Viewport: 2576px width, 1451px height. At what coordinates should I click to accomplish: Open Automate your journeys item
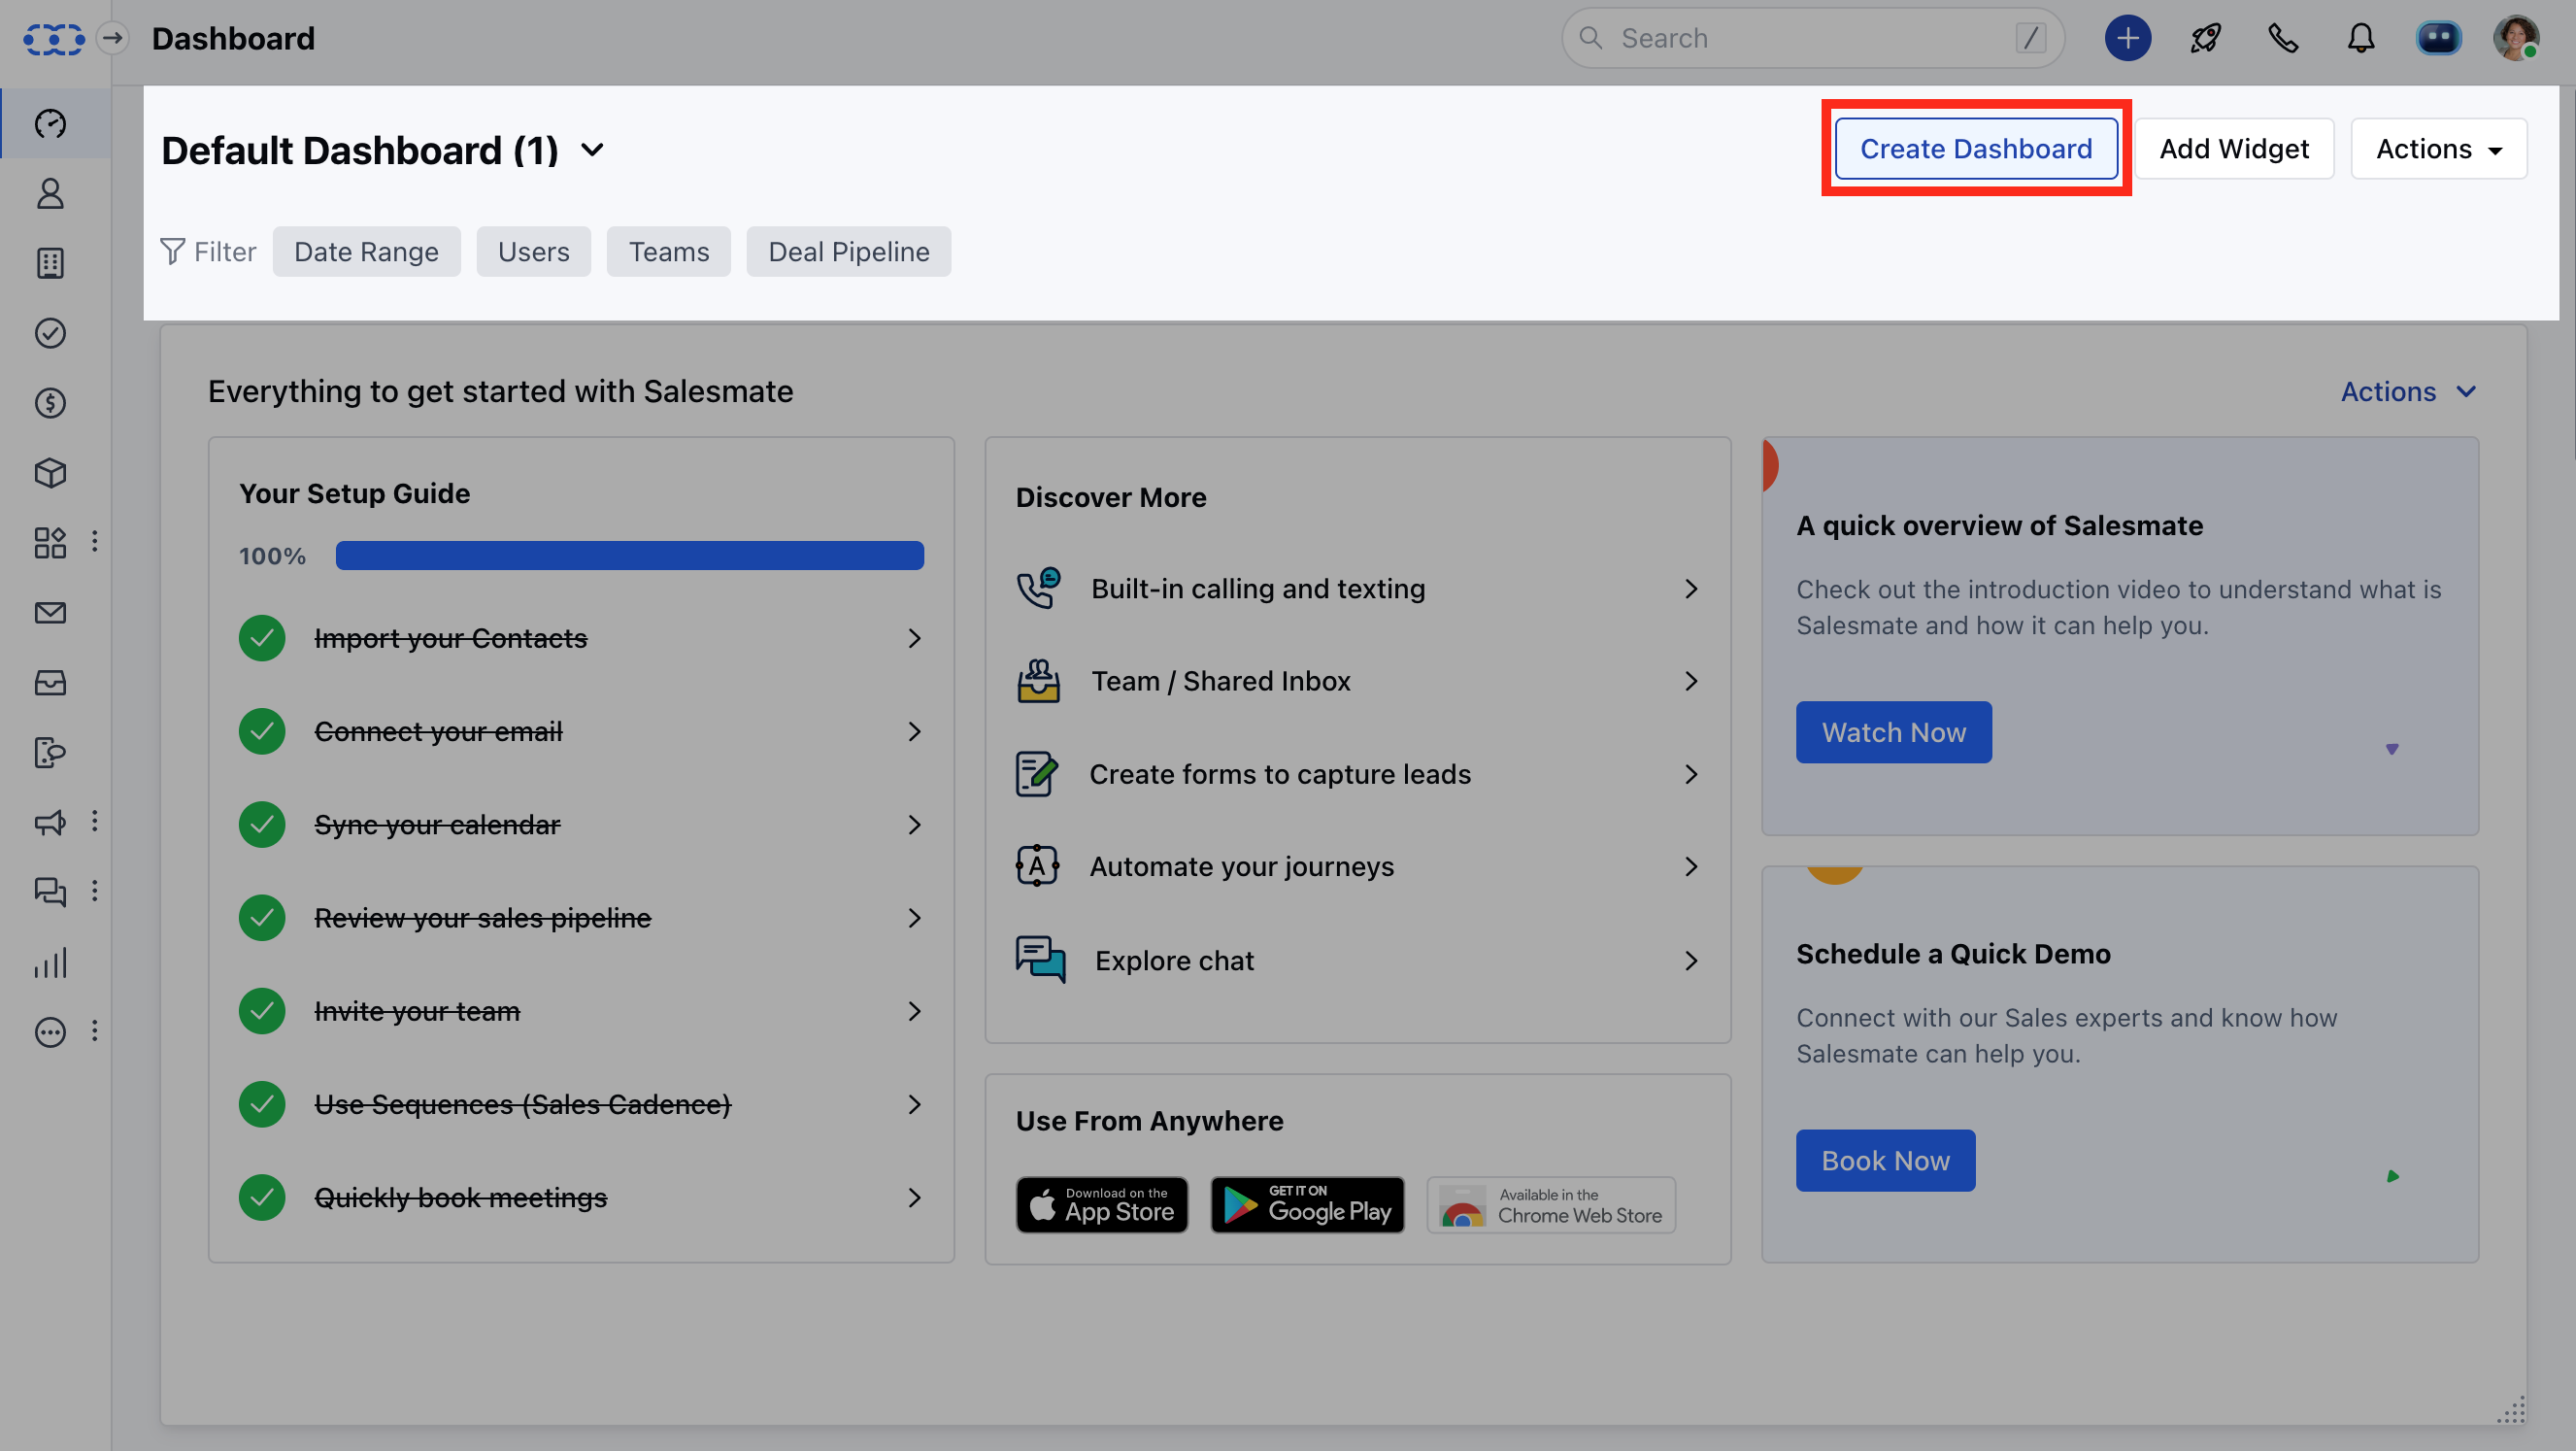[1358, 866]
